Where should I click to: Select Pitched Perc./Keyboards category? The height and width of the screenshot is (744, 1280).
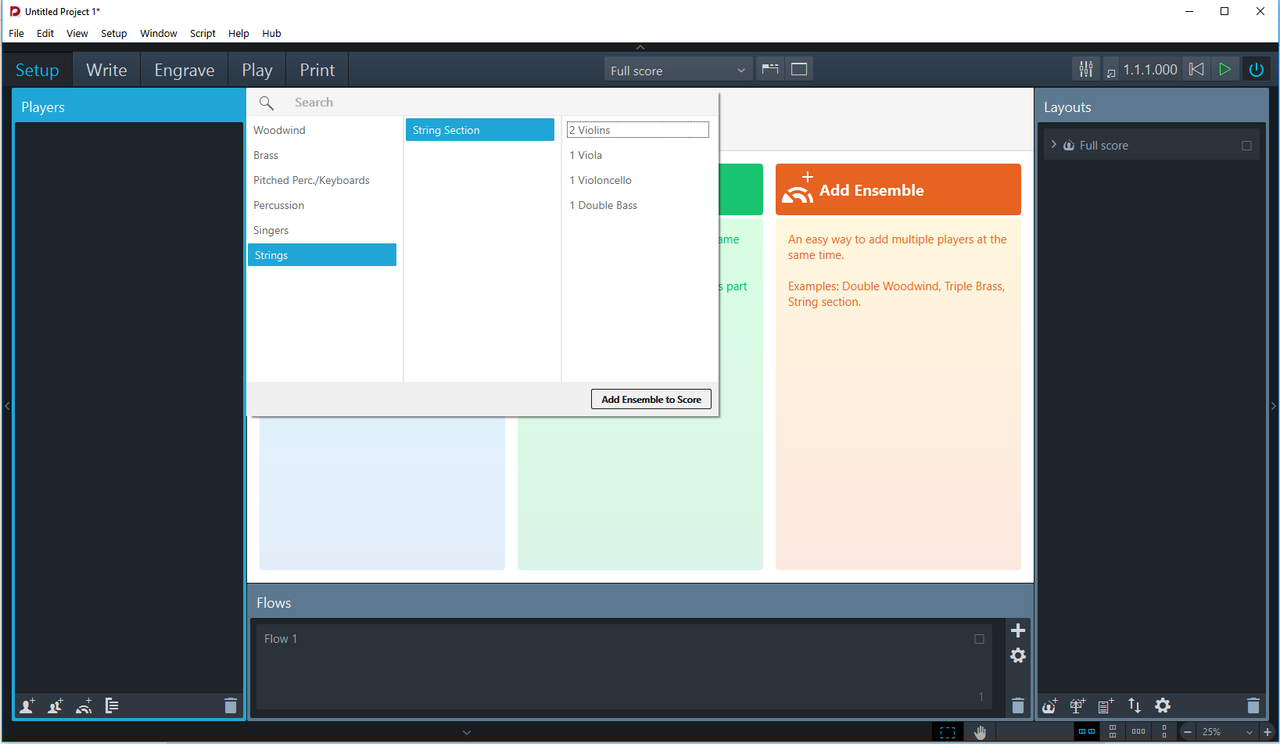[322, 180]
